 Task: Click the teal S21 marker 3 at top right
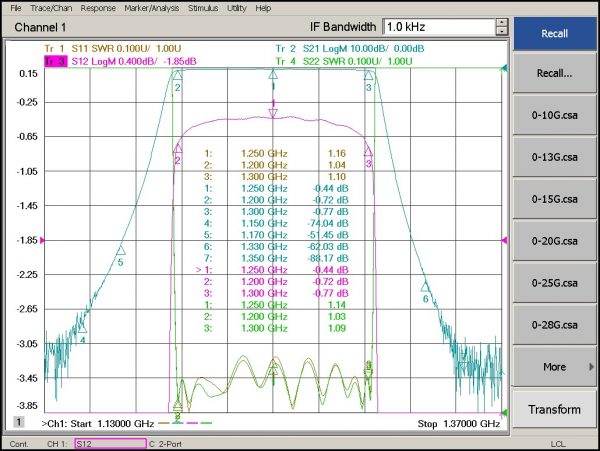[x=368, y=75]
